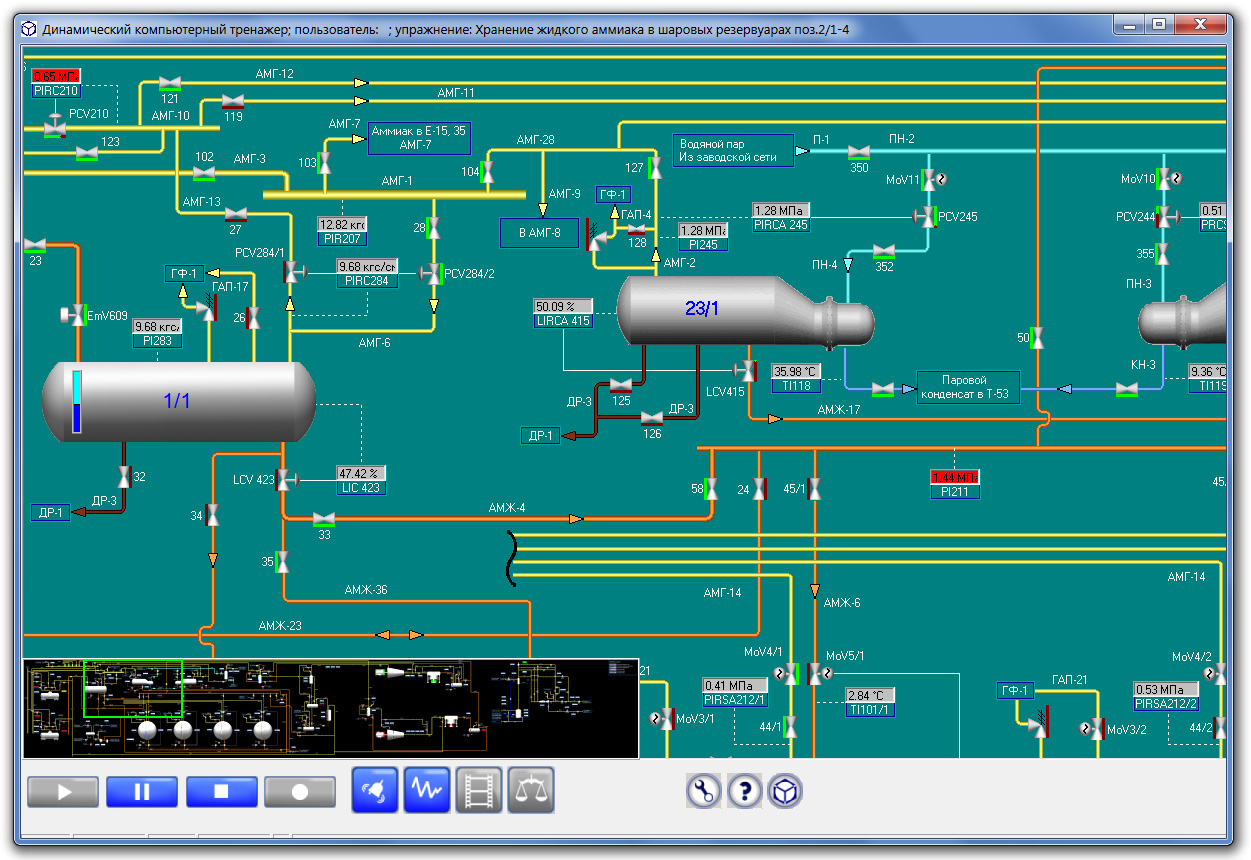
Task: Open level controller LIC 423 tag
Action: click(361, 488)
